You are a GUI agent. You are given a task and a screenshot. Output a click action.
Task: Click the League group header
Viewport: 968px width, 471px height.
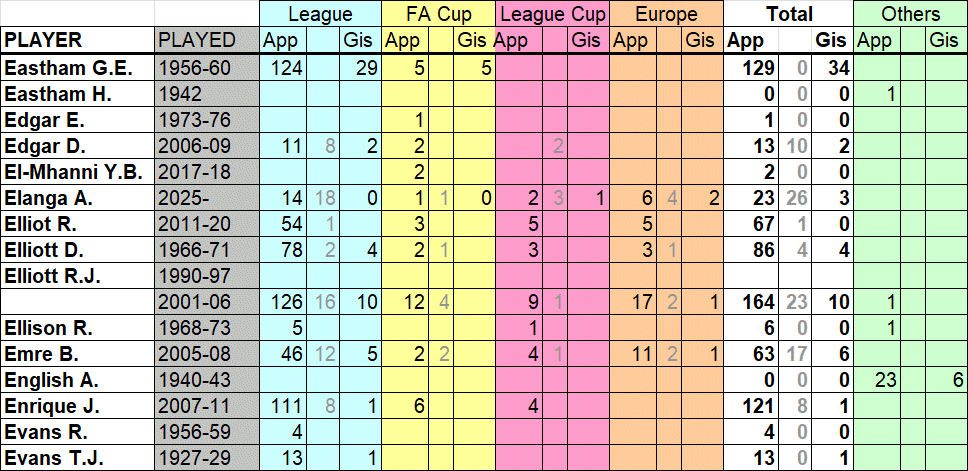(320, 14)
